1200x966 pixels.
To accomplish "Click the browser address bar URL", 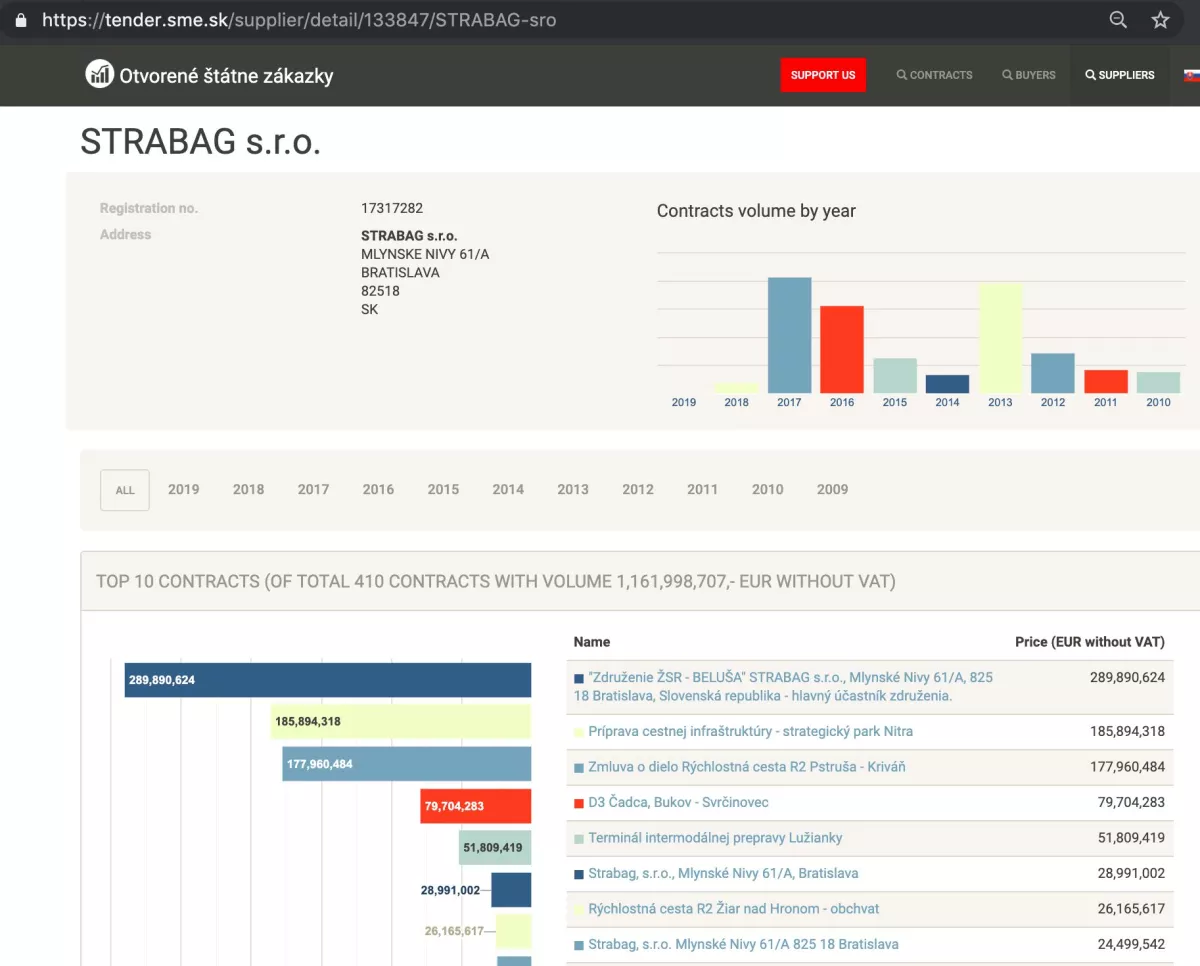I will (x=299, y=20).
